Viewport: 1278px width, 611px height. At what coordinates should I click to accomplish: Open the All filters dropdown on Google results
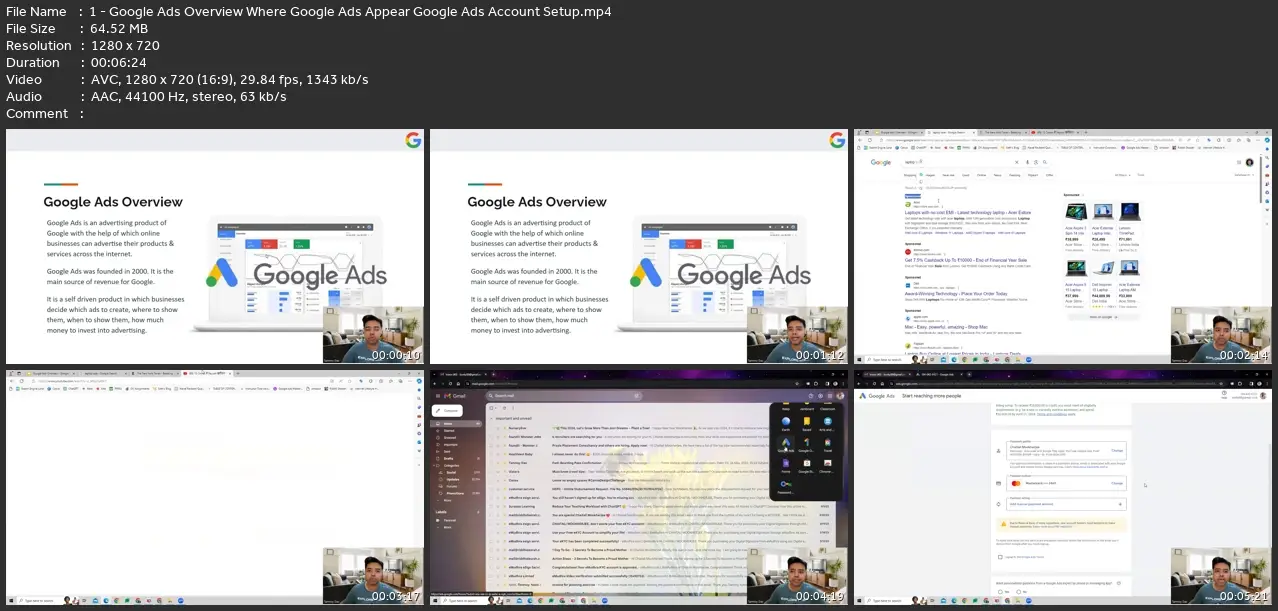pos(1122,175)
